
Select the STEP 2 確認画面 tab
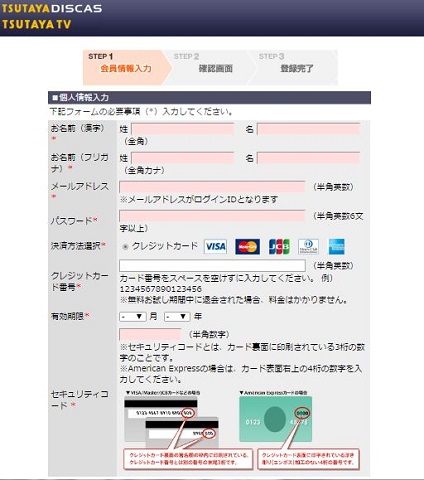(x=210, y=67)
